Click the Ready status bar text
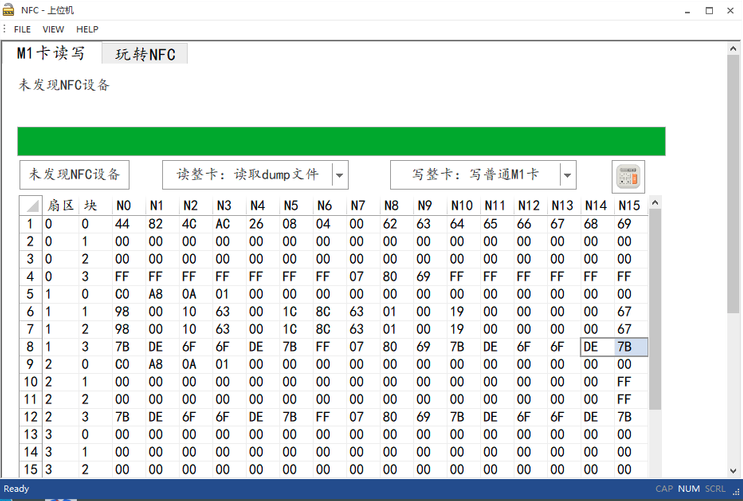 16,489
